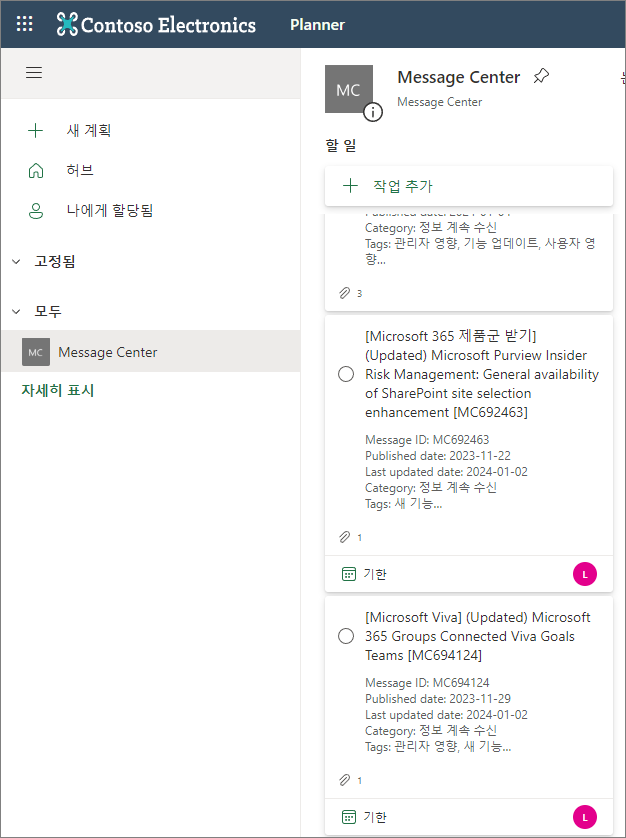Click the plus icon in 작업 추가

(350, 186)
